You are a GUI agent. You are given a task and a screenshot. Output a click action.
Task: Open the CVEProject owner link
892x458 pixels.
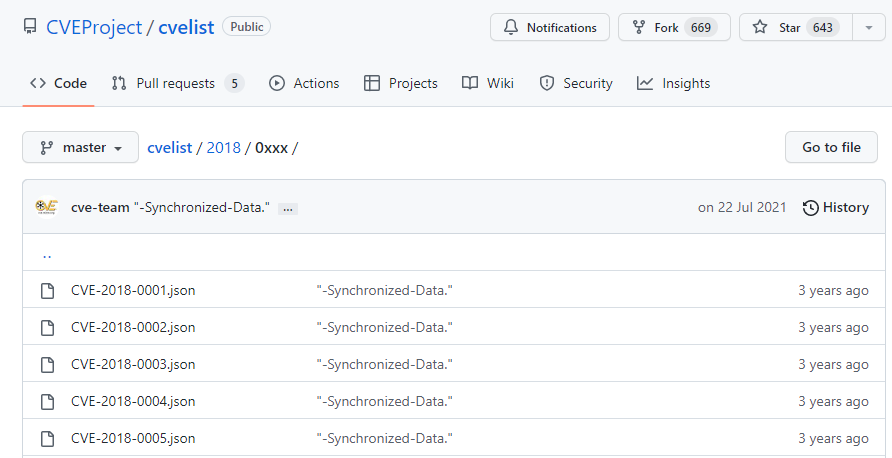94,27
